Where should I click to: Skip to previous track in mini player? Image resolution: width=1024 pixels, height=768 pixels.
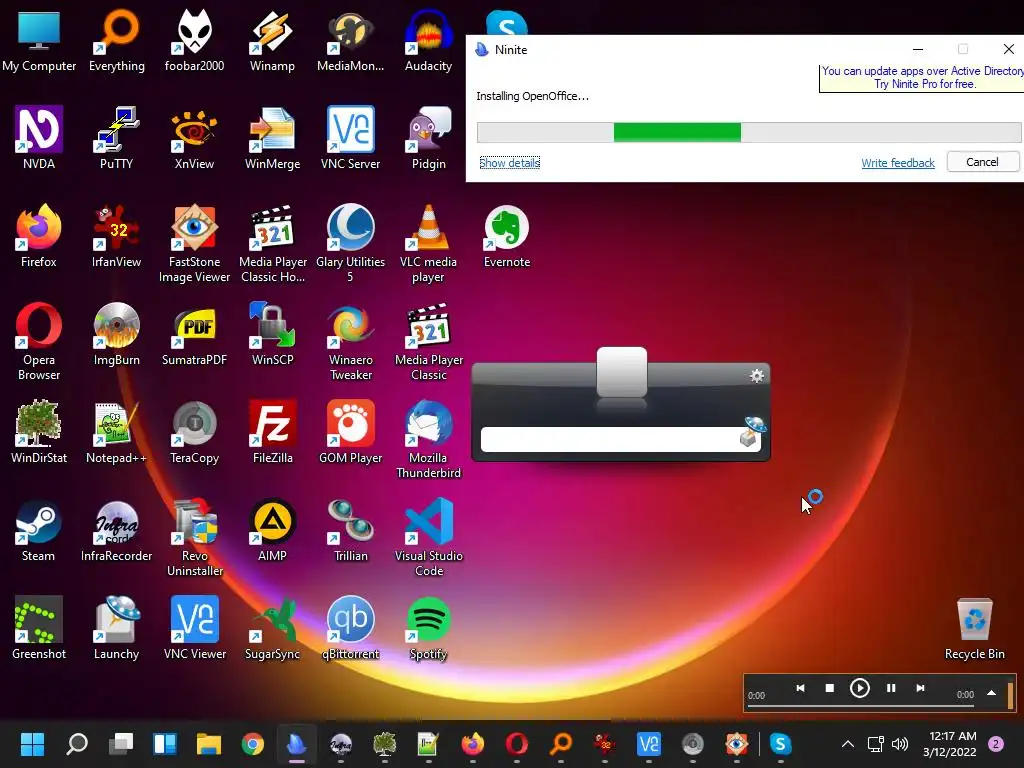pyautogui.click(x=800, y=688)
